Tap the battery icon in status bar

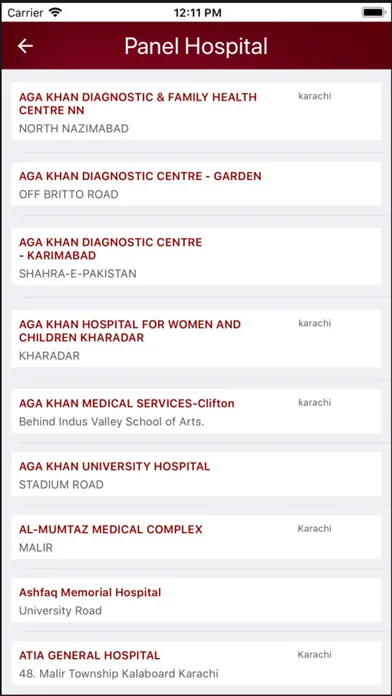point(372,12)
